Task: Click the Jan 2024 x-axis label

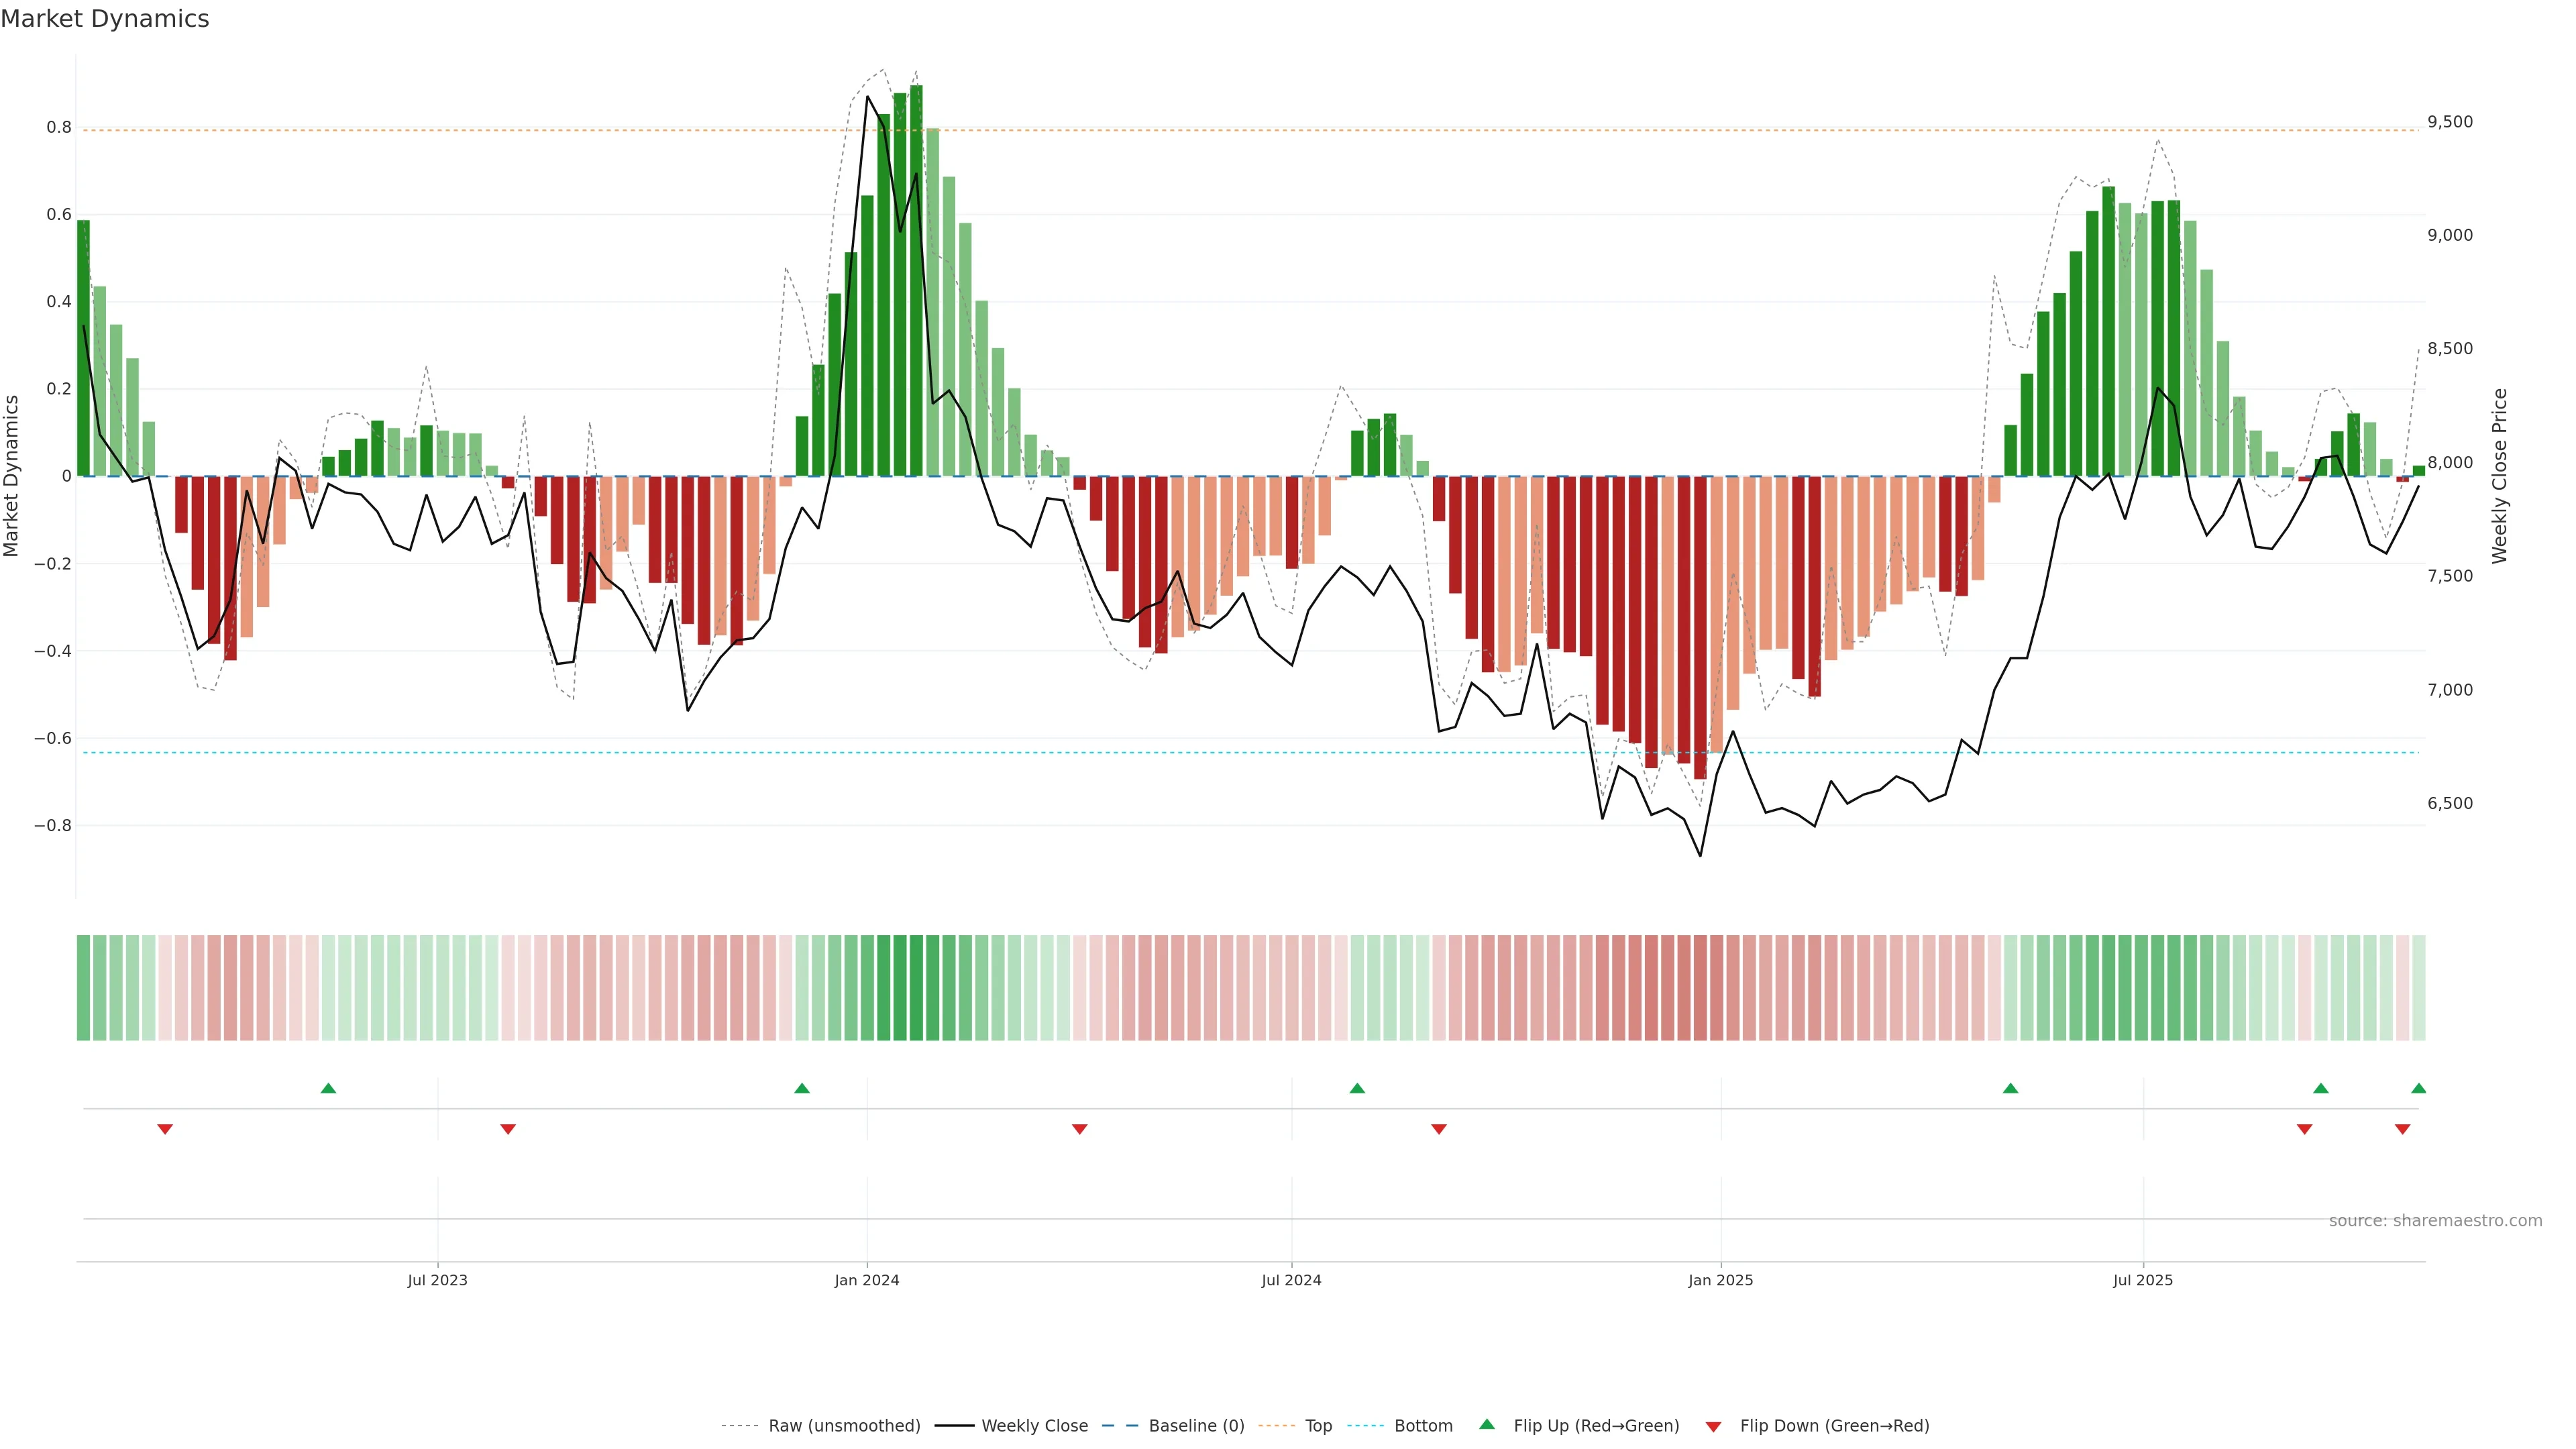Action: tap(867, 1280)
